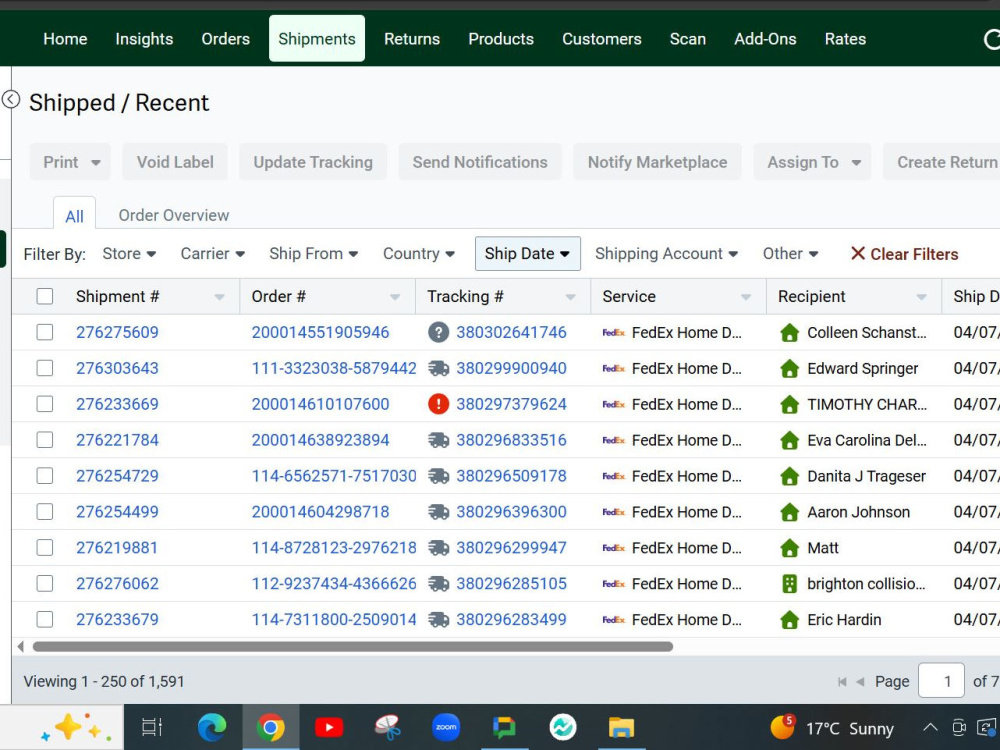Screen dimensions: 1000x750
Task: Click the FedEx logo in Matt's shipment row
Action: 614,548
